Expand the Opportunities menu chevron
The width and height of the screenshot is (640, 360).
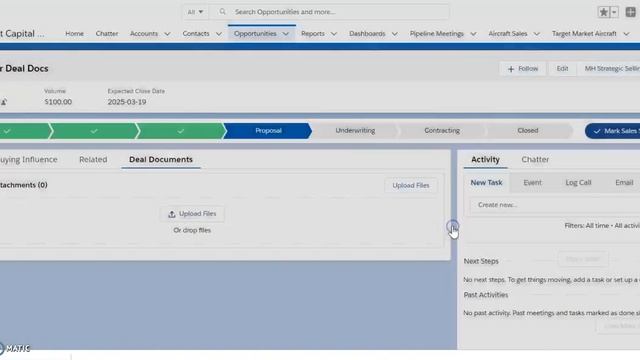tap(286, 34)
